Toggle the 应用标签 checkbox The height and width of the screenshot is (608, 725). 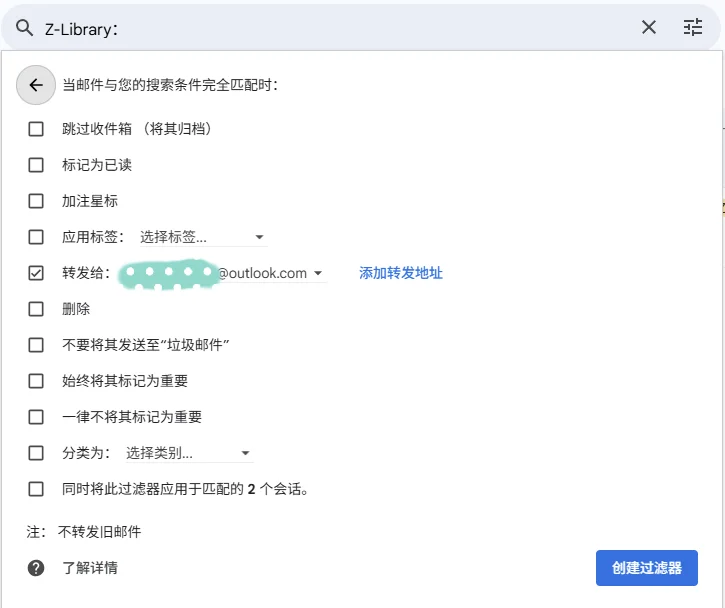tap(36, 237)
